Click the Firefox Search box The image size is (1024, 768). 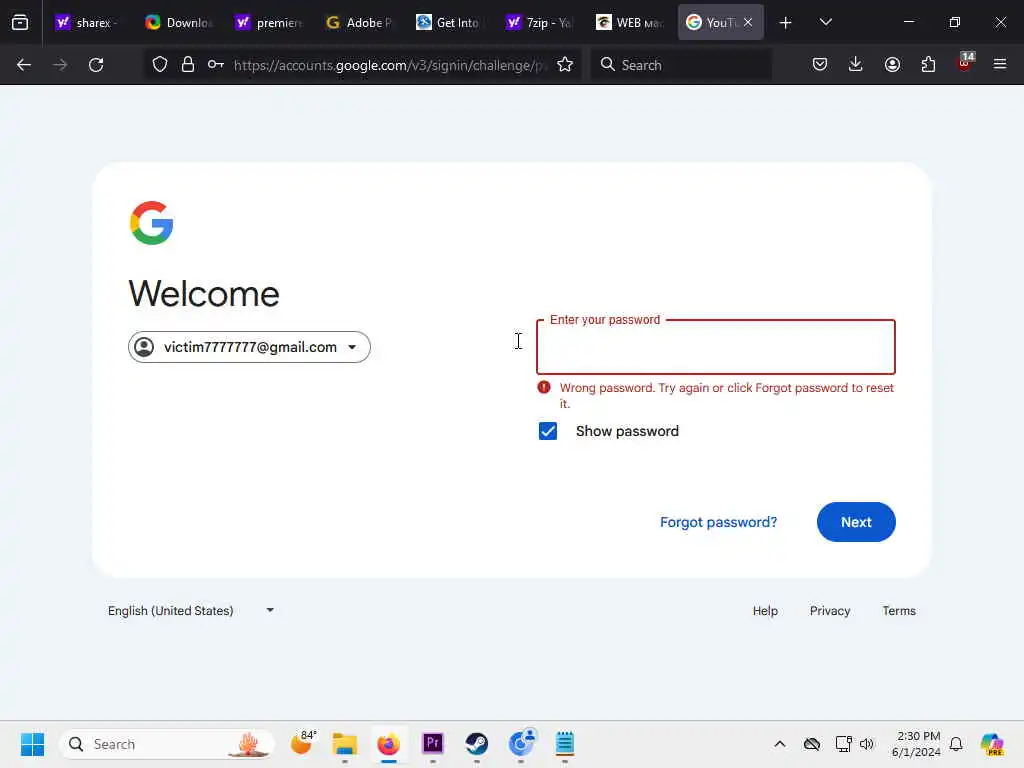point(681,65)
